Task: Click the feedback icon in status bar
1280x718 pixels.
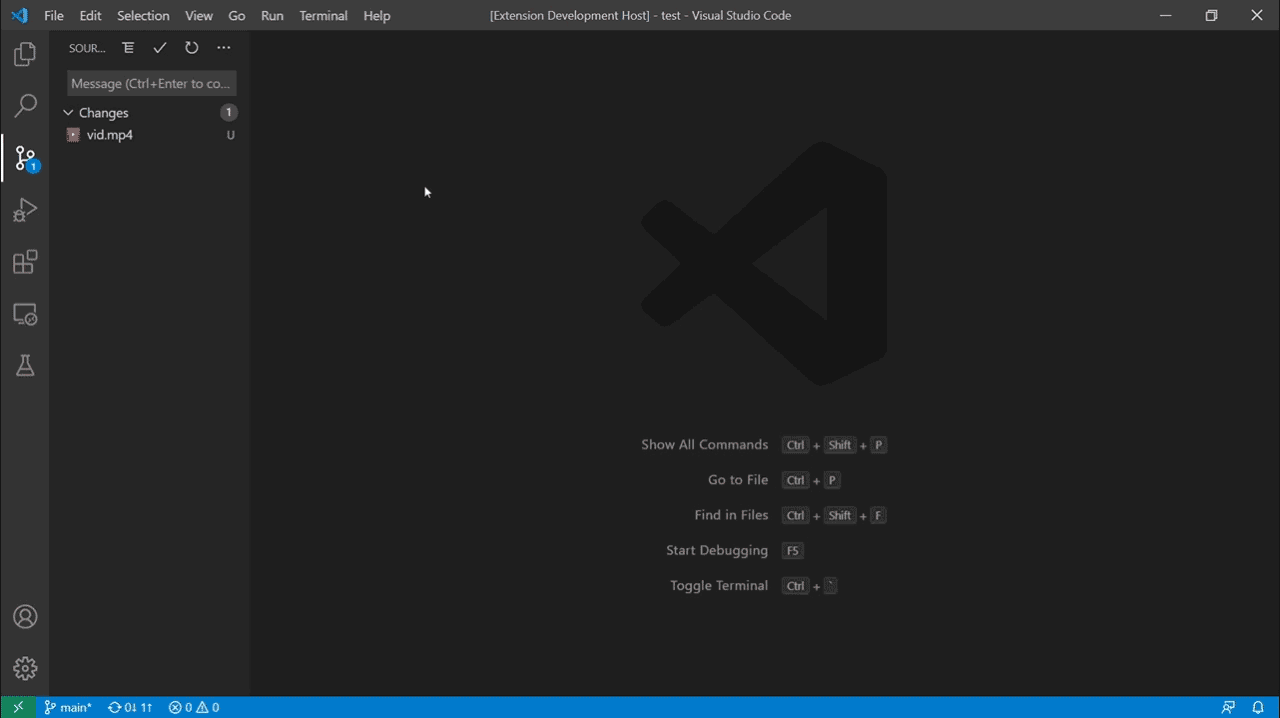Action: point(1229,707)
